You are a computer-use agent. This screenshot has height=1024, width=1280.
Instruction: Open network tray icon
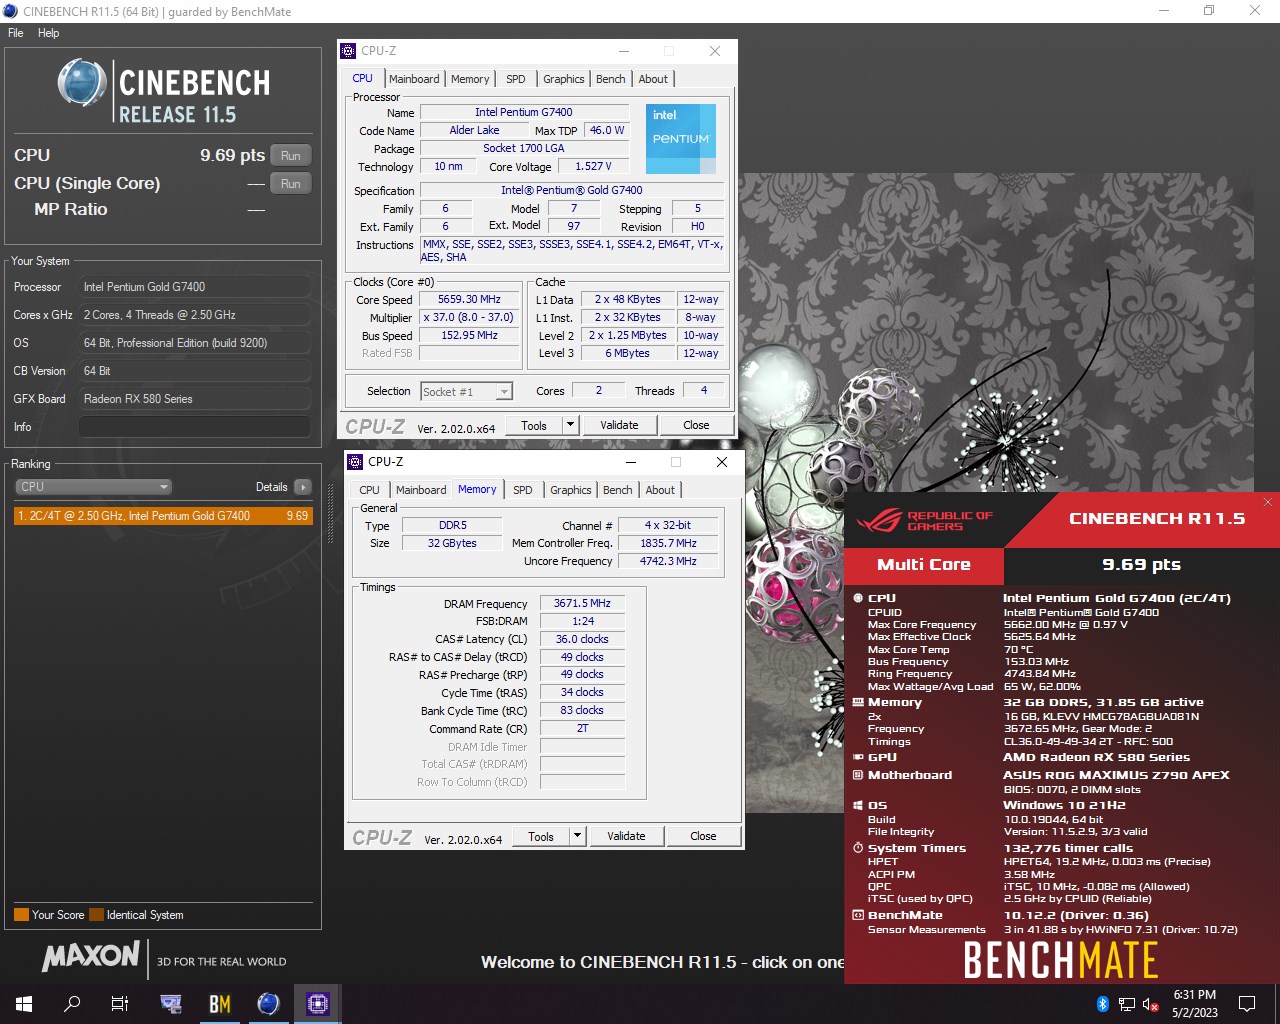(1127, 1003)
